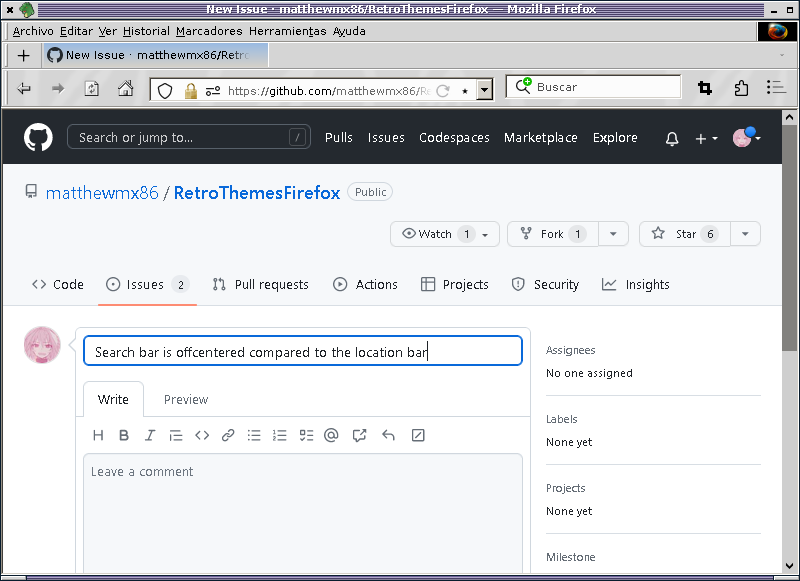Focus the issue title field

coord(303,350)
